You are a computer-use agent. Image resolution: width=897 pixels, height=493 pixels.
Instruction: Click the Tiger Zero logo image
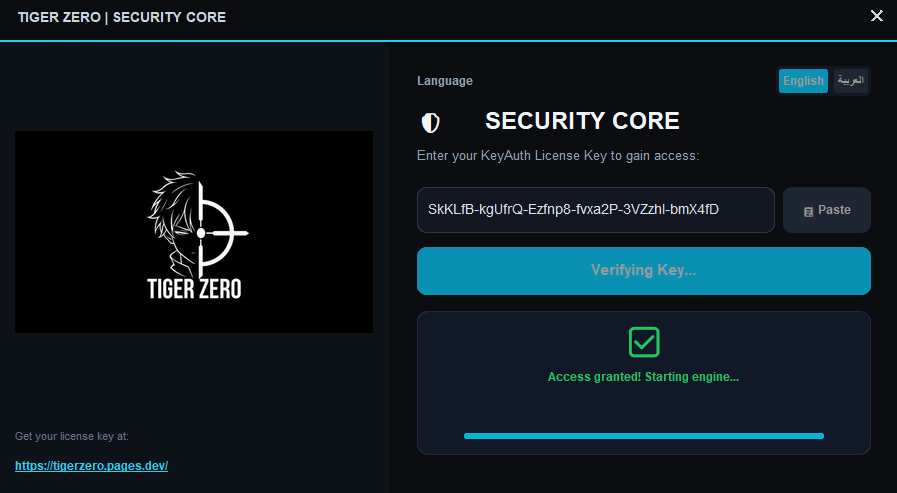[194, 232]
